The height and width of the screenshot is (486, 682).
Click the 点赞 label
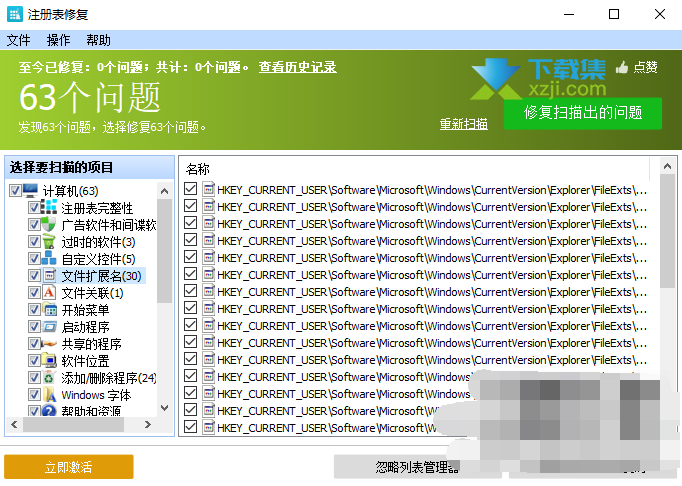pos(645,67)
